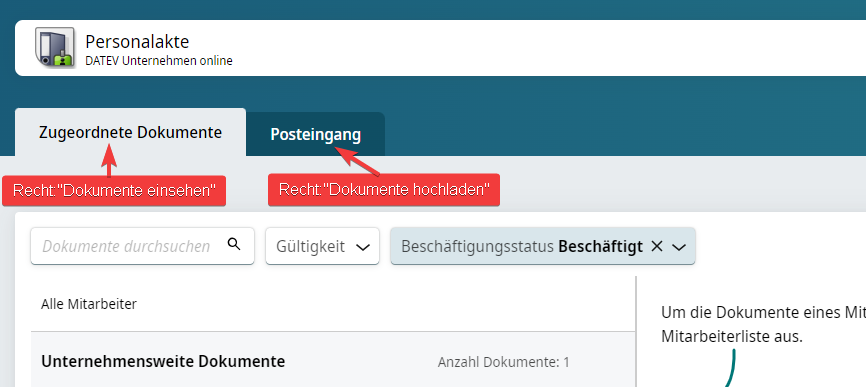Expand the Beschäftigungsstatus filter chevron
This screenshot has width=866, height=387.
[x=679, y=247]
